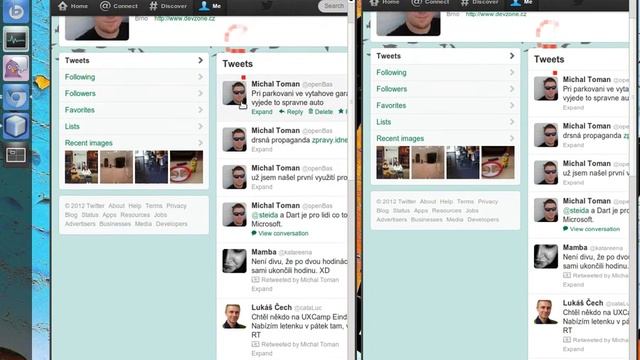Screen dimensions: 640x360
Task: Open devzone.cz link in left window
Action: [x=184, y=18]
